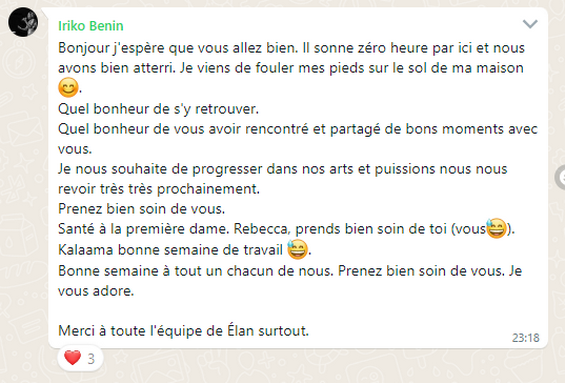Image resolution: width=565 pixels, height=383 pixels.
Task: Click the word Kalaama in the message
Action: tap(86, 250)
